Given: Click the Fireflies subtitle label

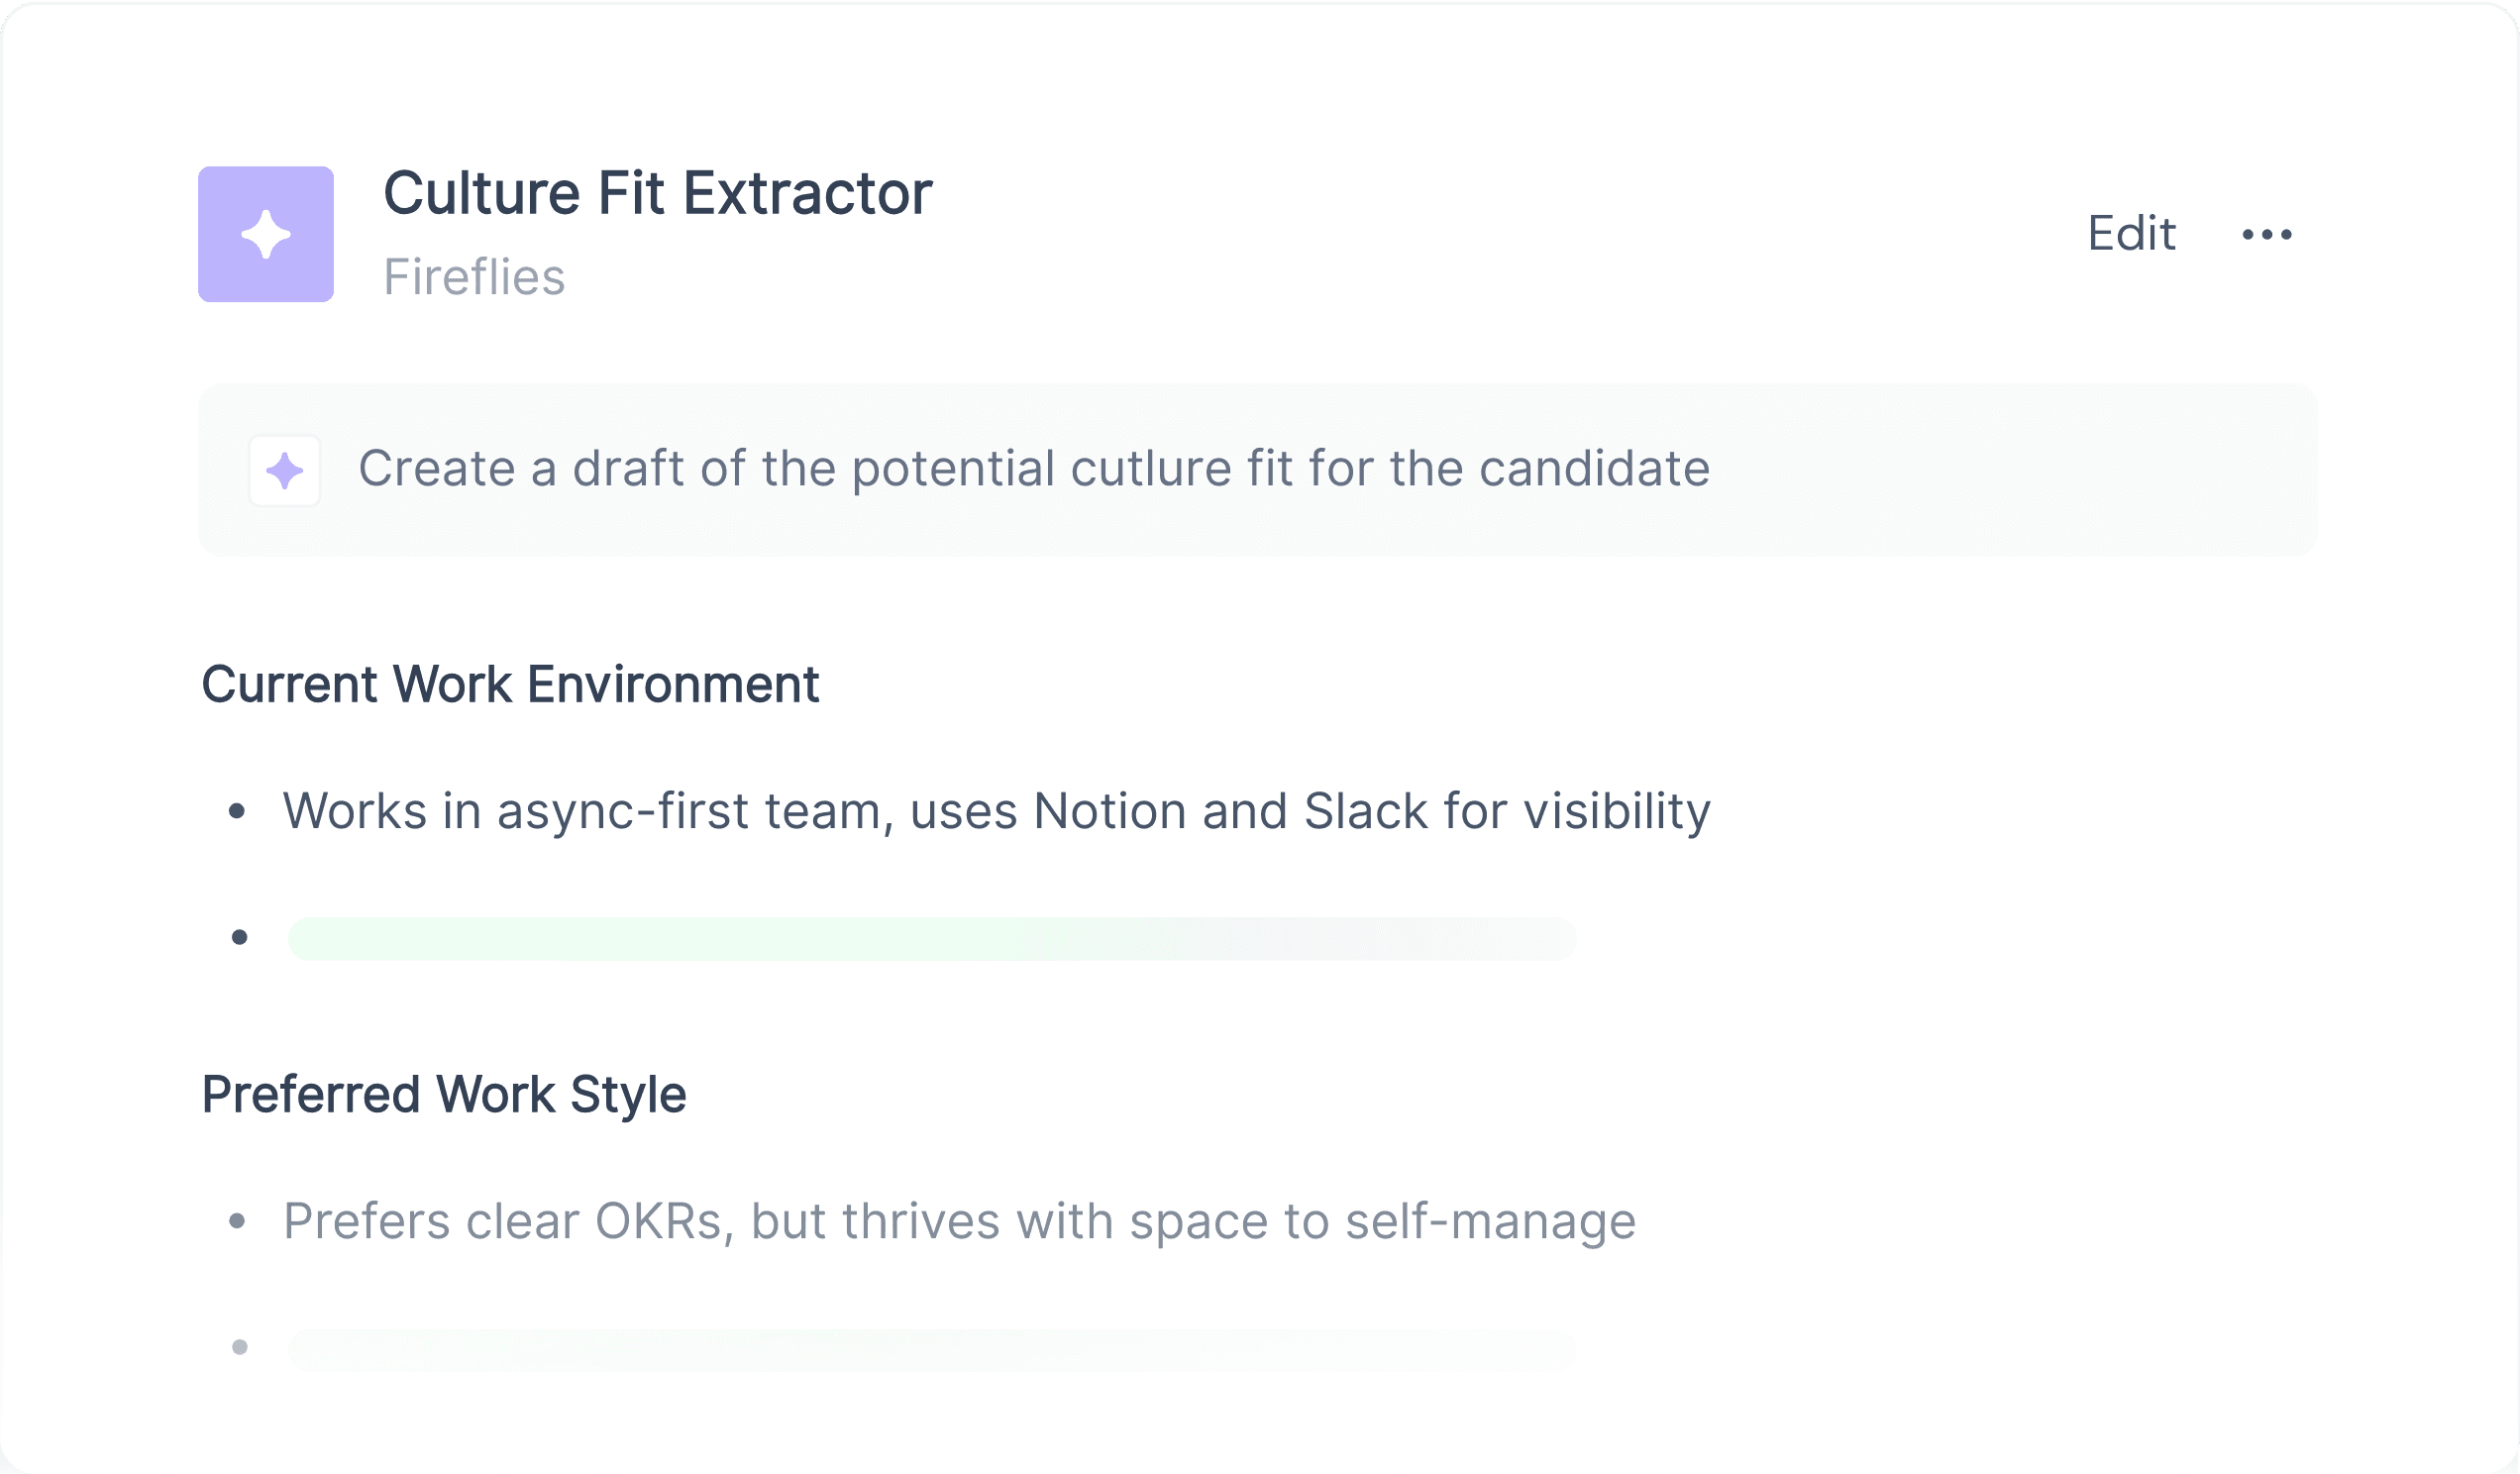Looking at the screenshot, I should click(x=474, y=277).
